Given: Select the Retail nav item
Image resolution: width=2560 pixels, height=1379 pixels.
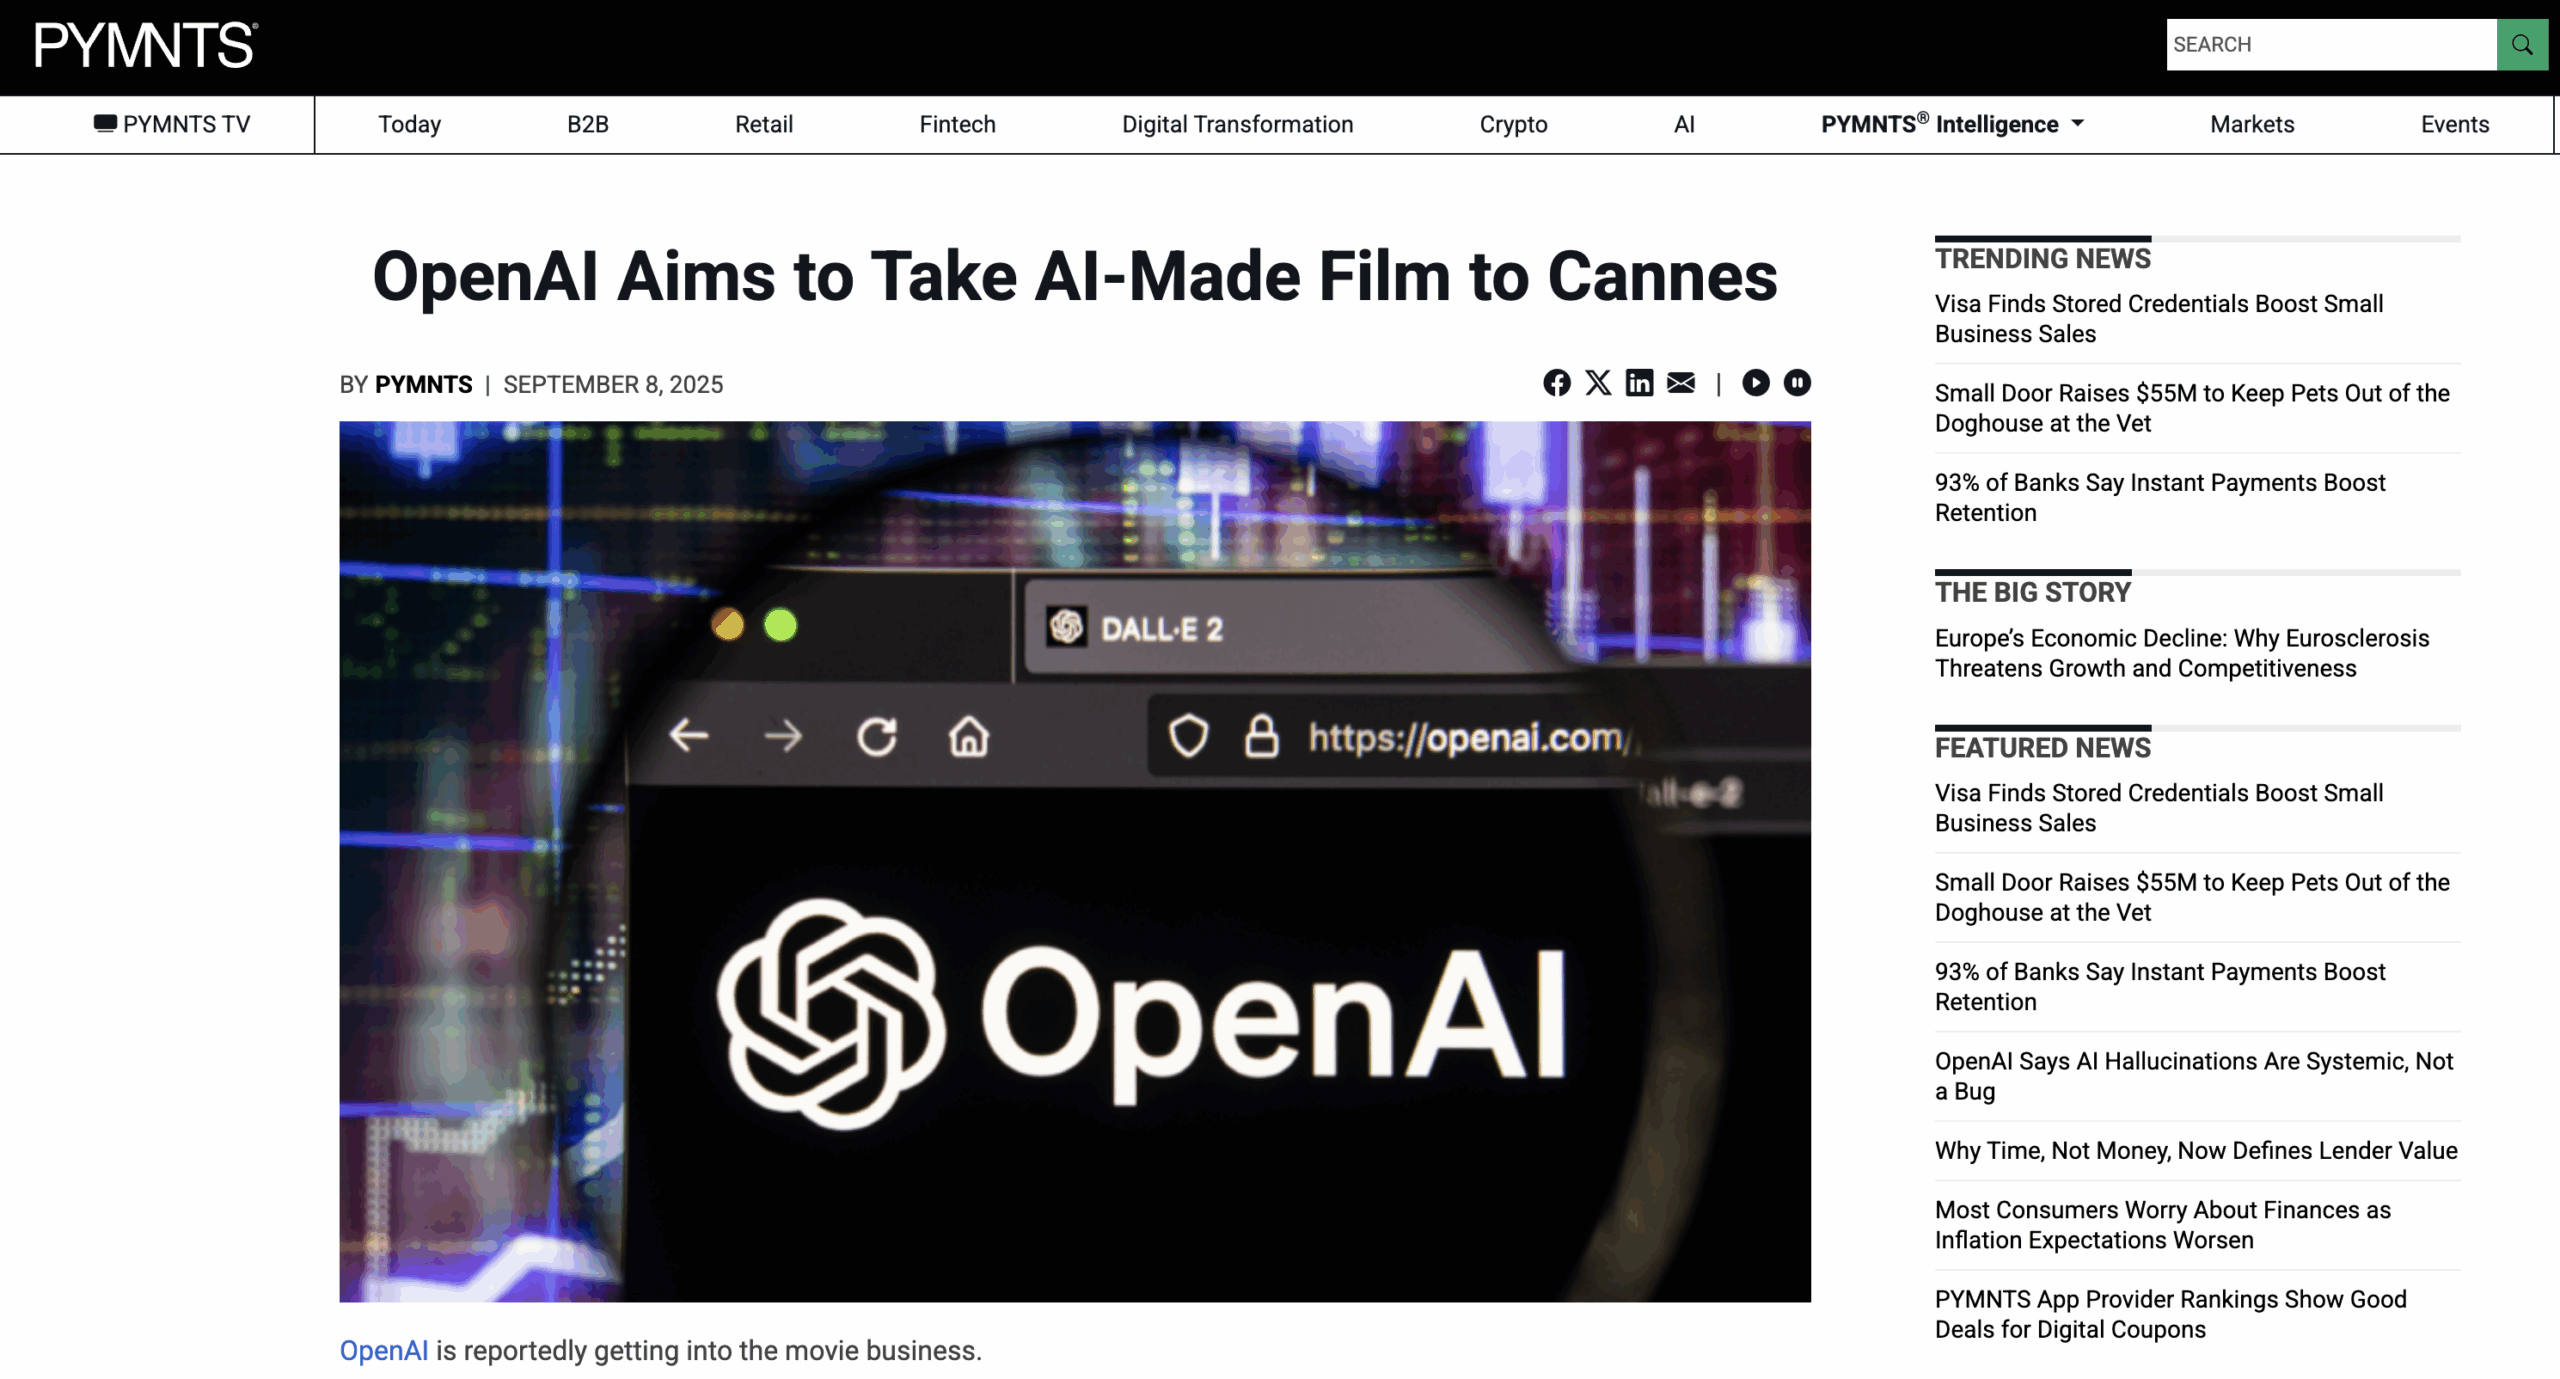Looking at the screenshot, I should [x=764, y=124].
